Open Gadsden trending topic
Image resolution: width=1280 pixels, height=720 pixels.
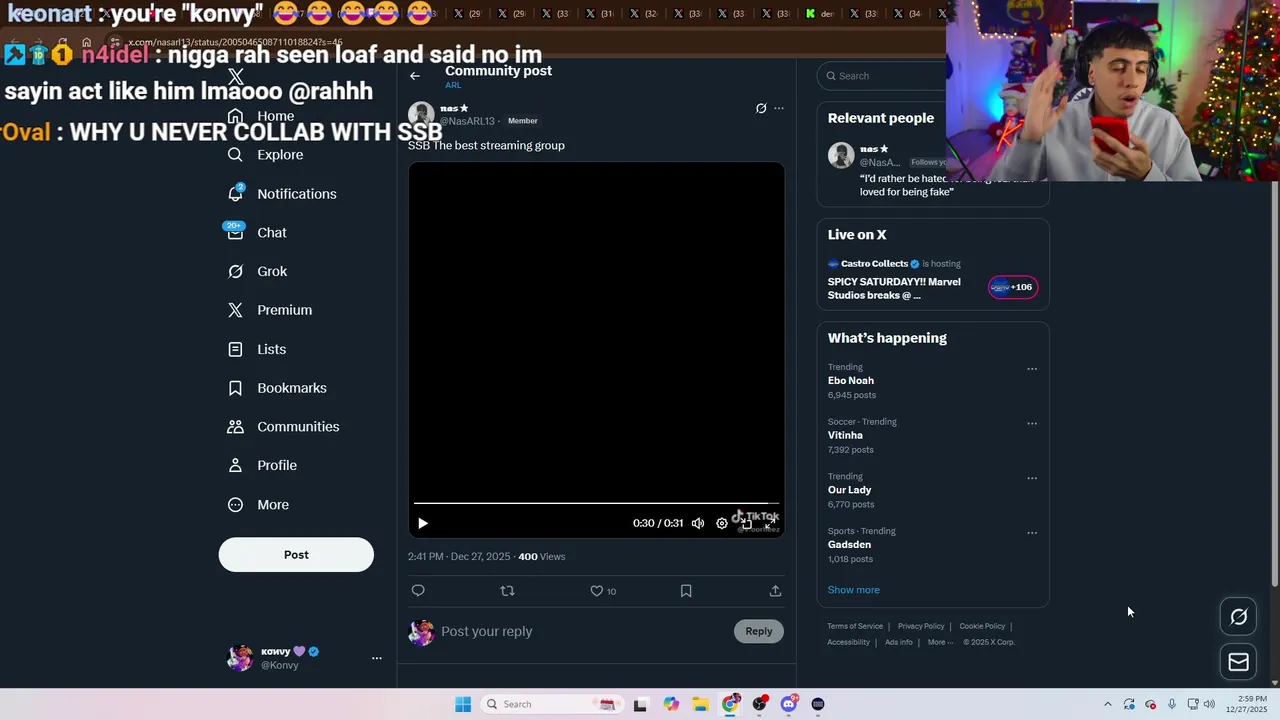point(849,545)
